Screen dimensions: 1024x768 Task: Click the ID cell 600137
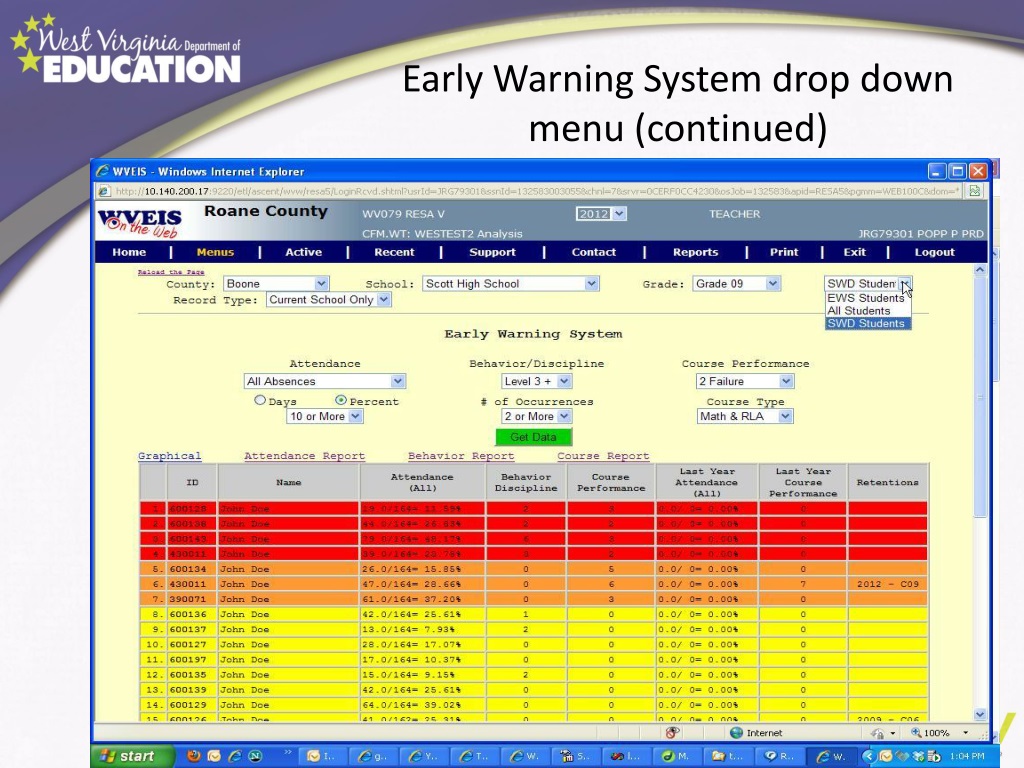(192, 629)
